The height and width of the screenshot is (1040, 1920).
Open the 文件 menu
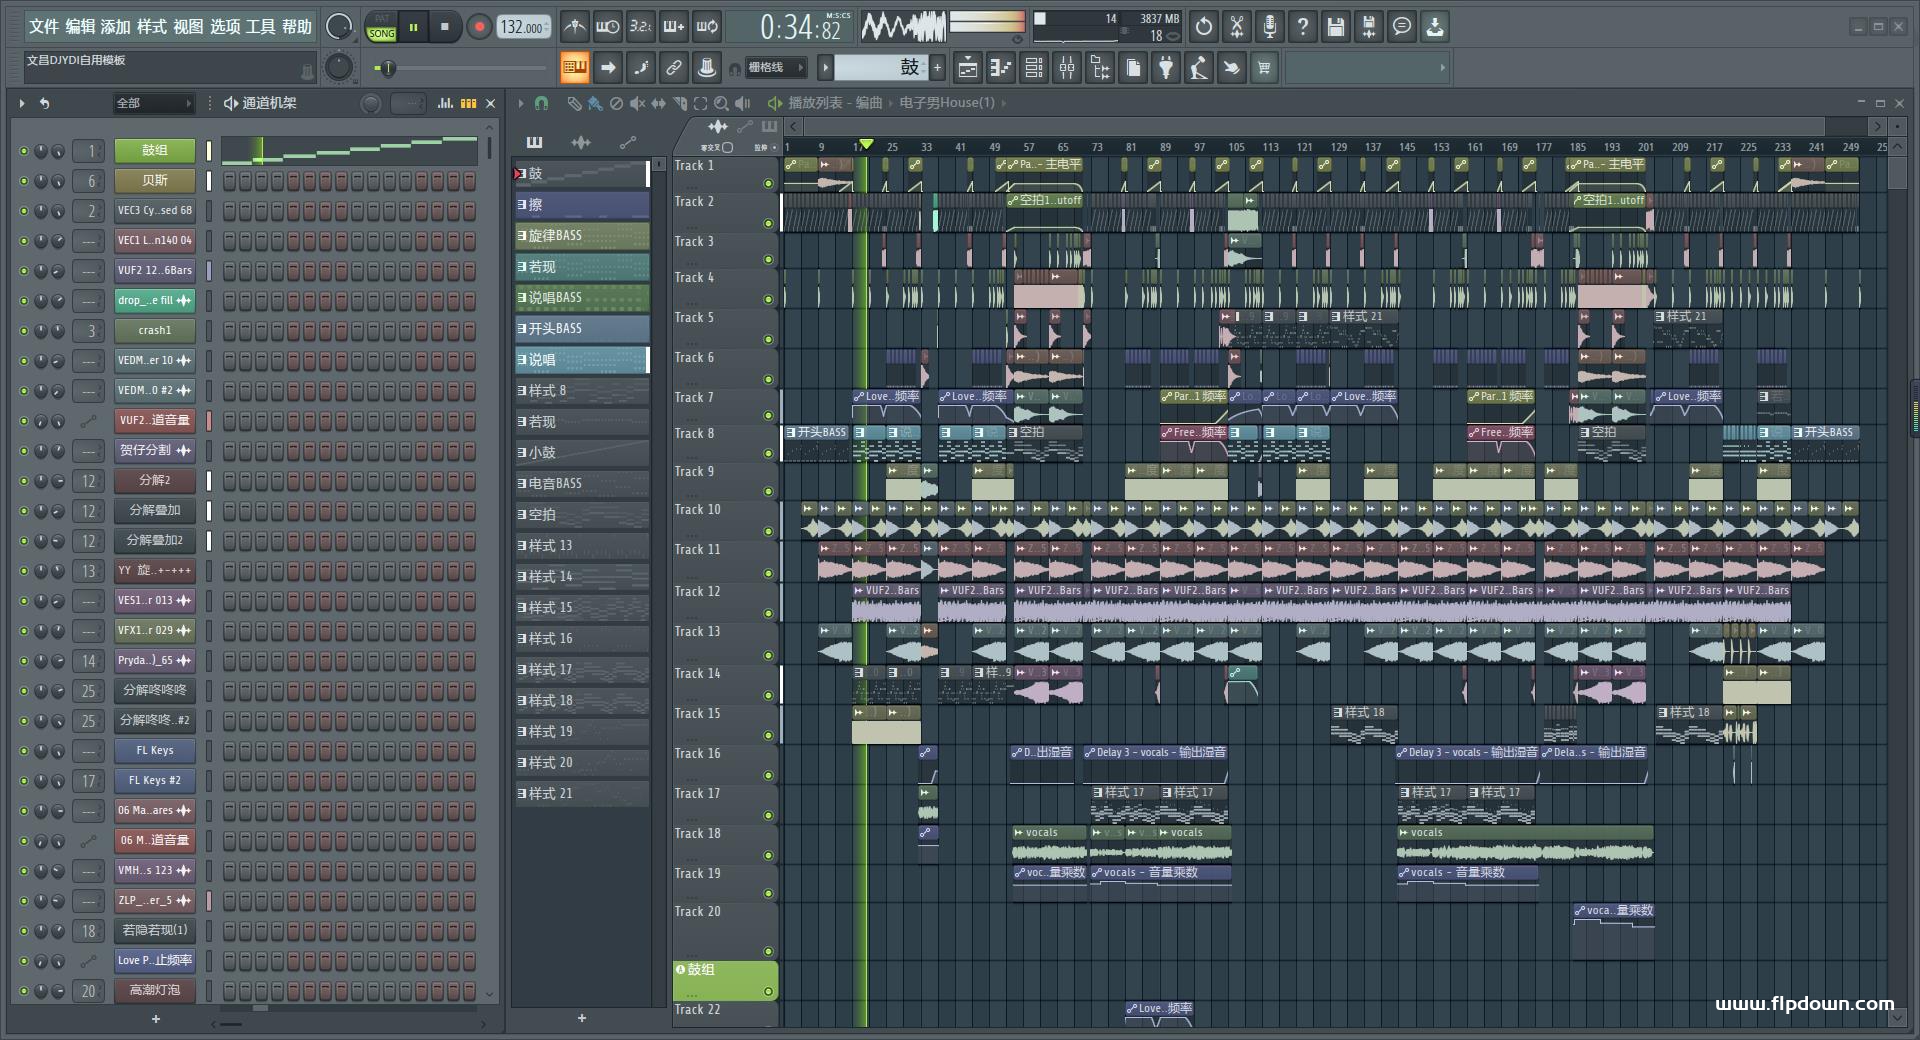44,27
